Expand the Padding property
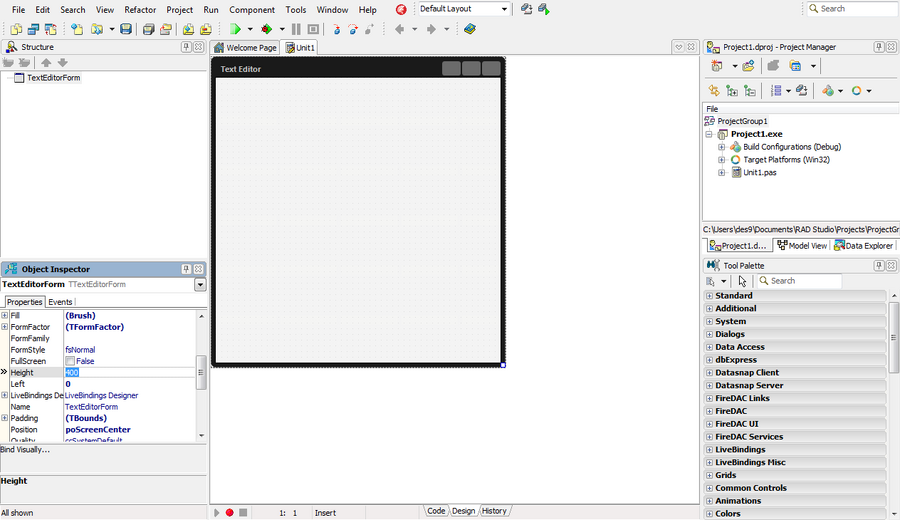Image resolution: width=900 pixels, height=520 pixels. (x=5, y=418)
